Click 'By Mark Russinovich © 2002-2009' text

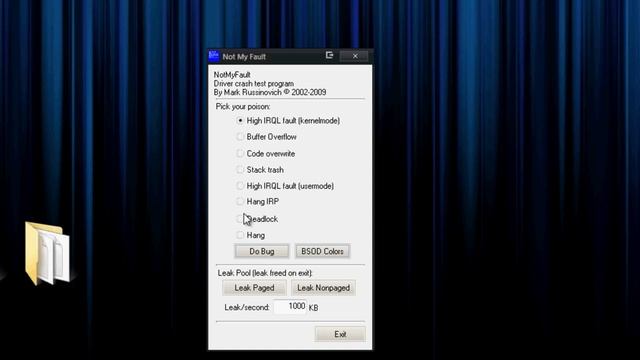(x=270, y=92)
